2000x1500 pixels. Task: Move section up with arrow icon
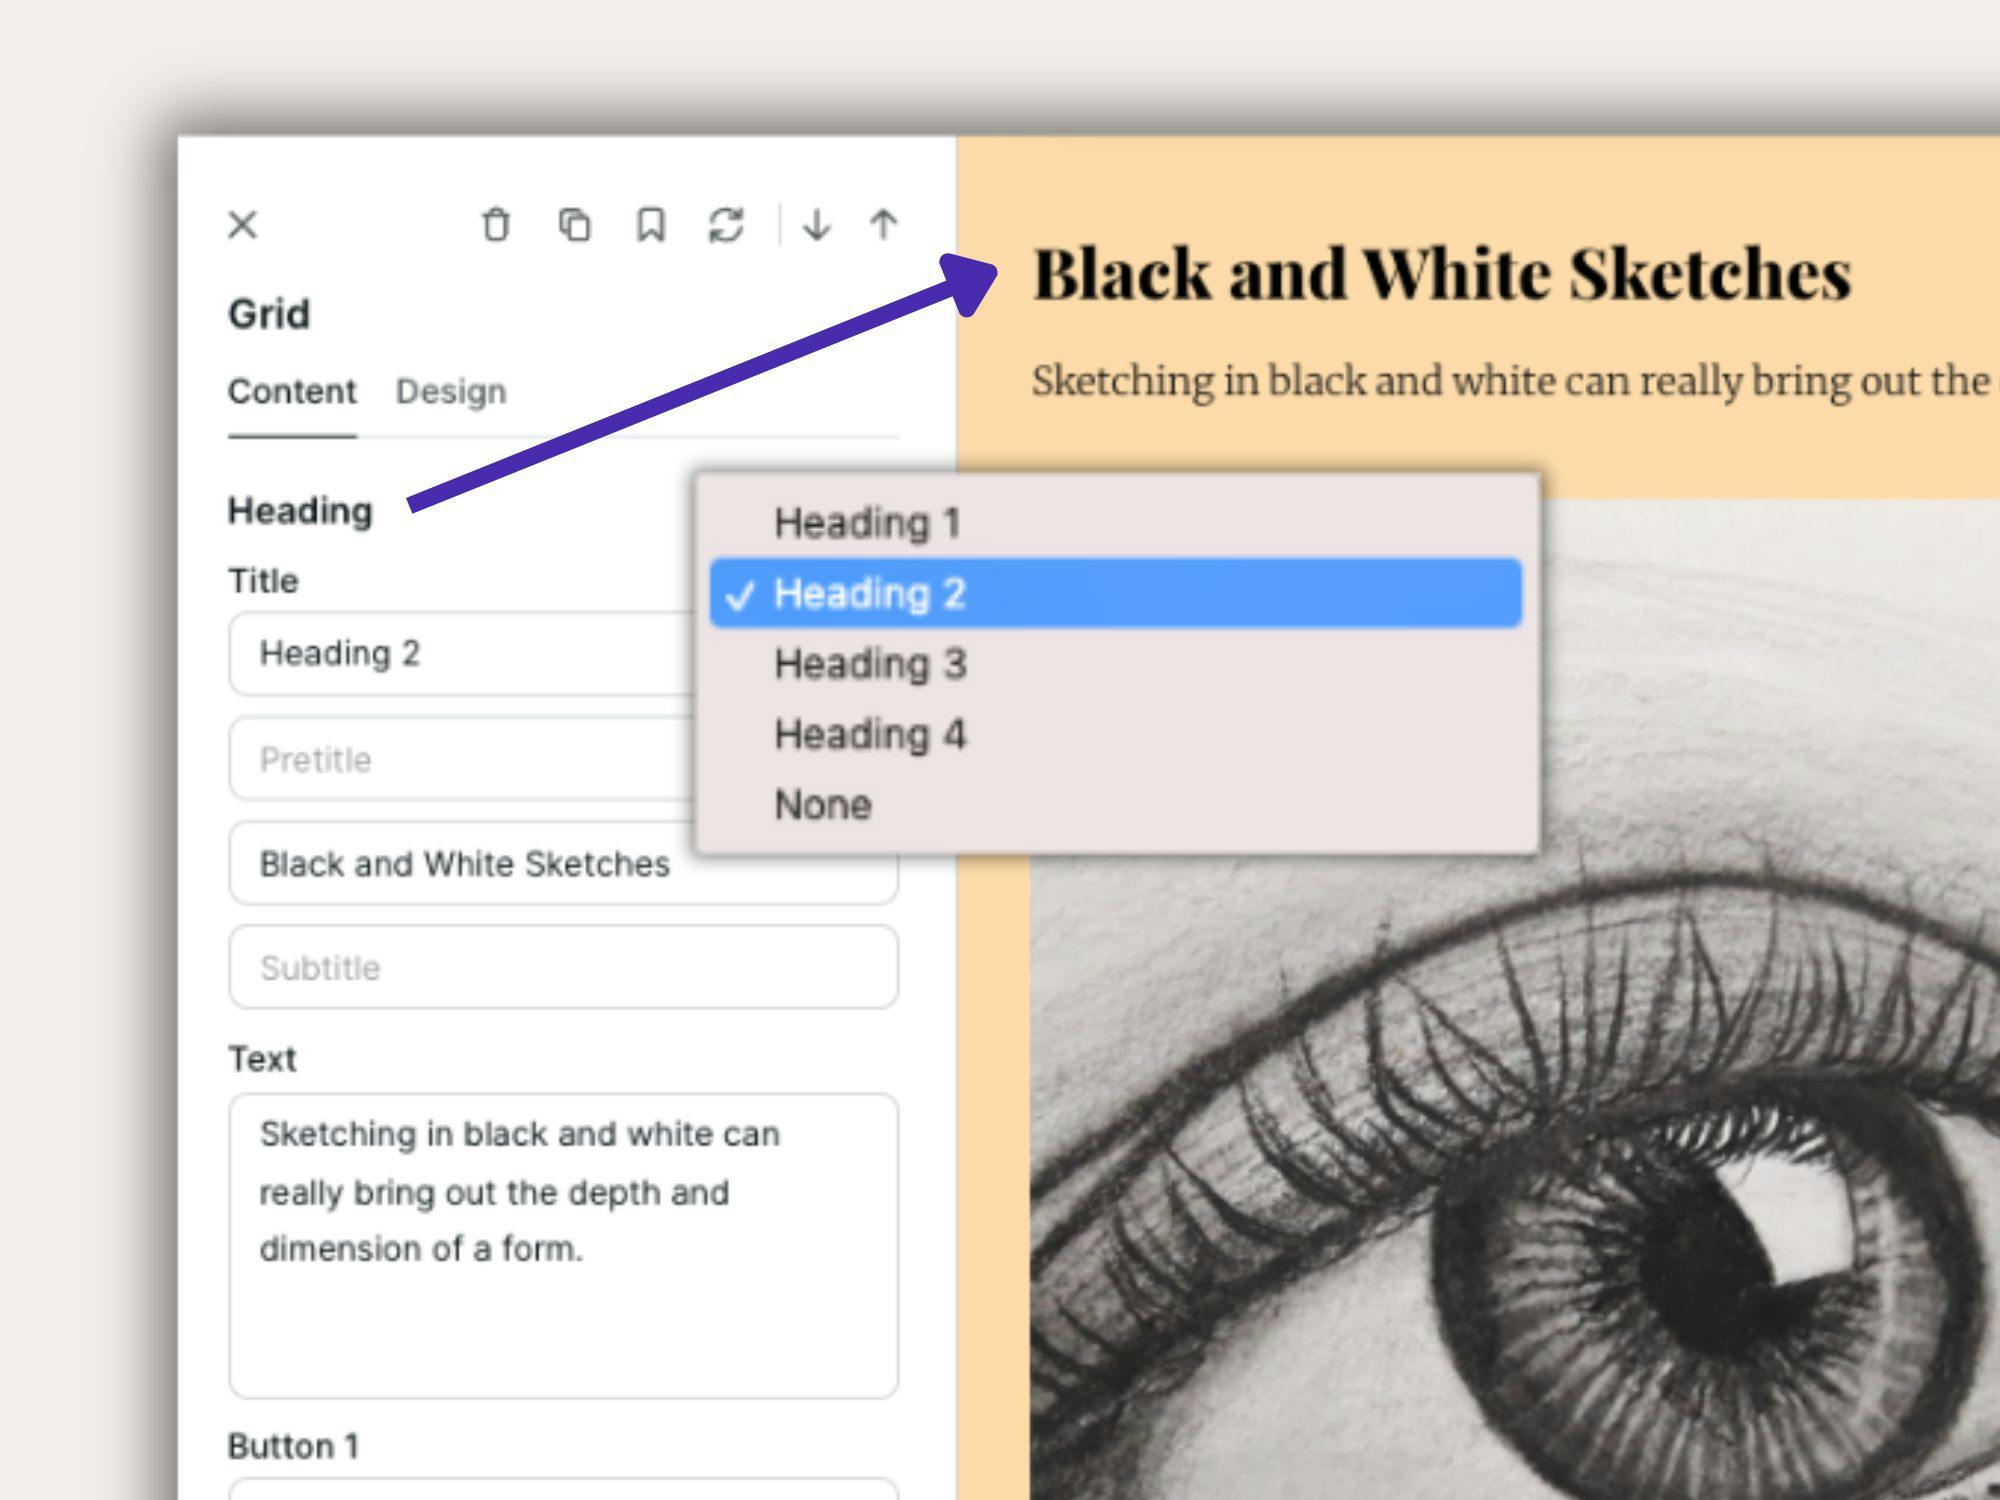883,225
